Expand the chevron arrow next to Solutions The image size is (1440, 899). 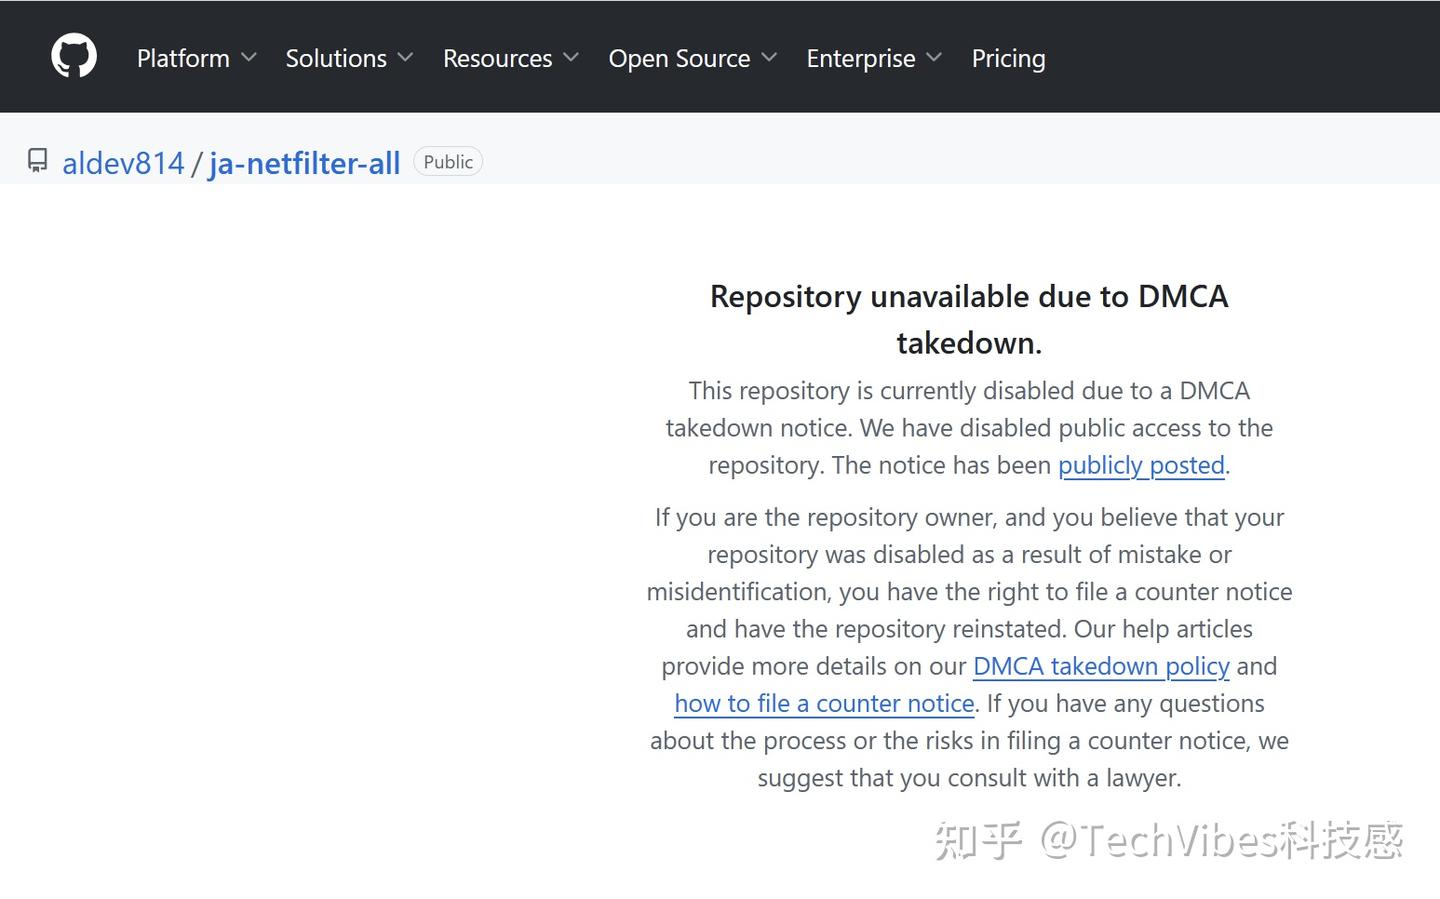click(x=405, y=58)
